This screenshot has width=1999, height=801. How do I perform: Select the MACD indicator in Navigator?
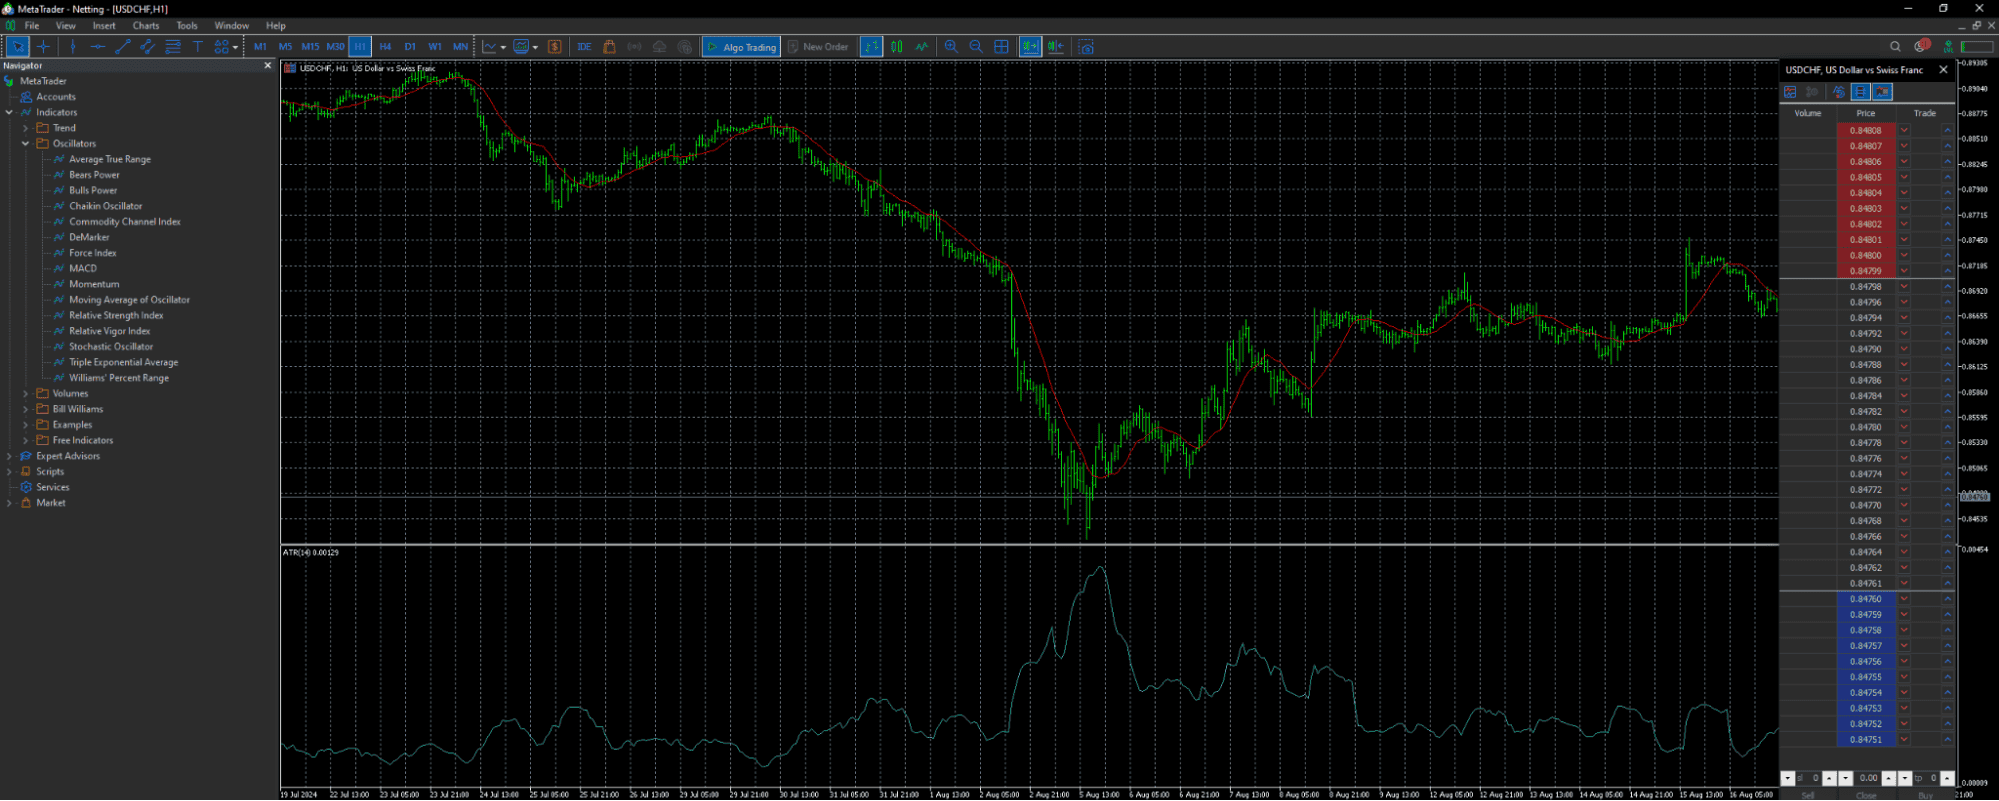tap(83, 268)
